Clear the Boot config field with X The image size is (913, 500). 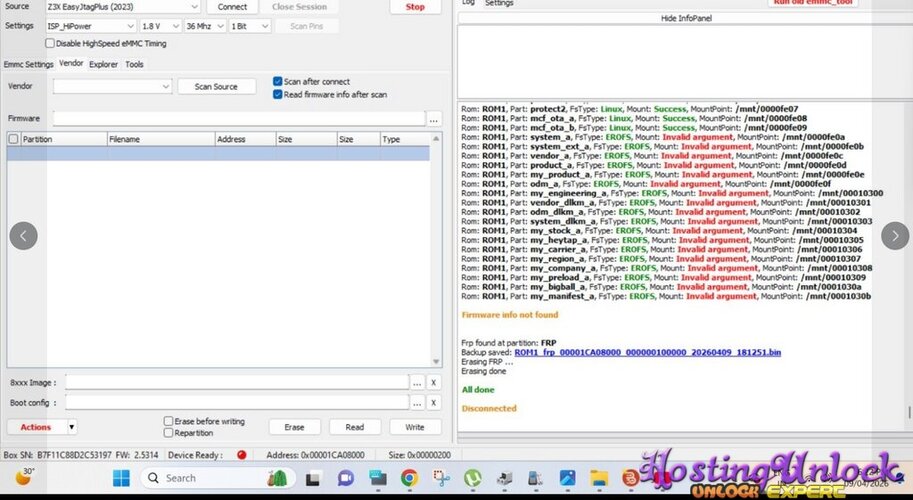434,402
